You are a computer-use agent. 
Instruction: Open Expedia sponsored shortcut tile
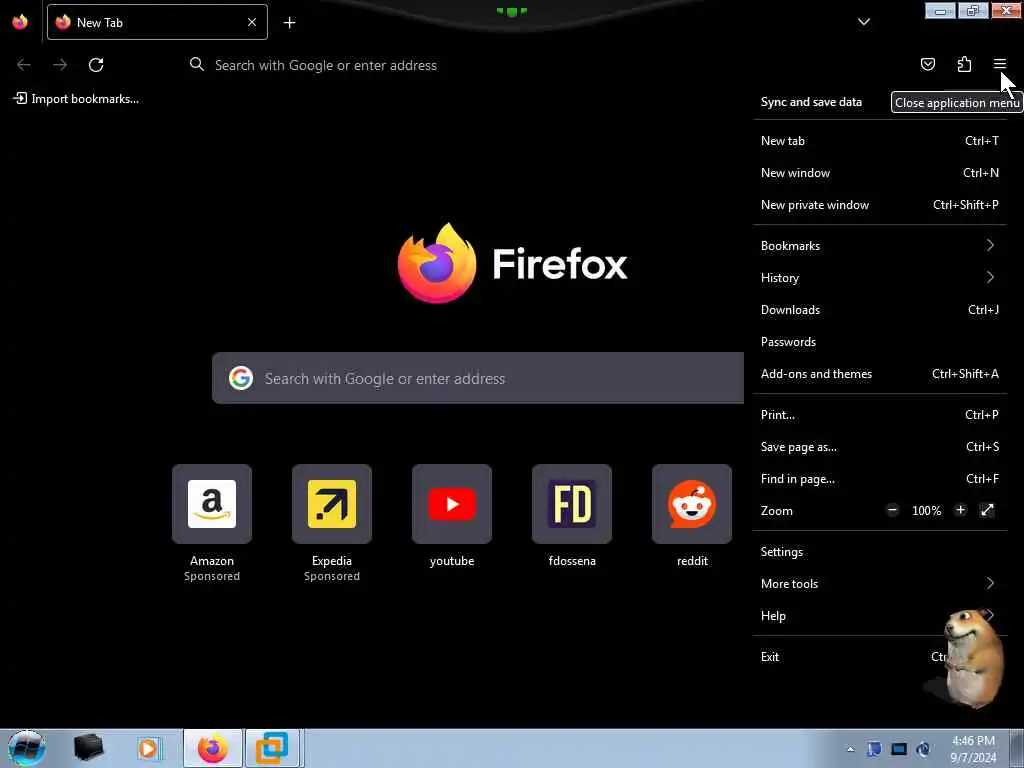coord(332,522)
